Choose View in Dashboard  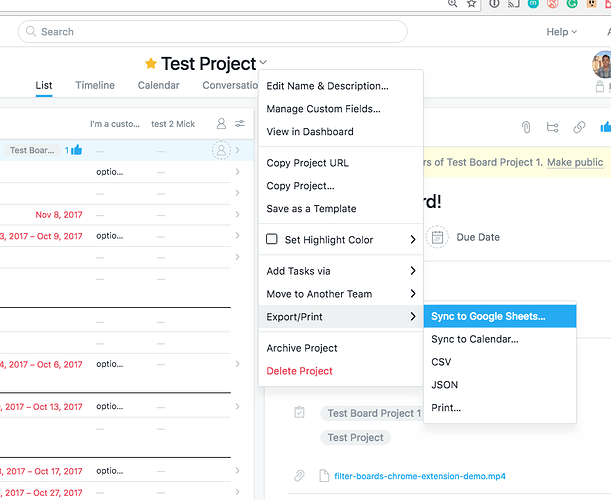[341, 132]
